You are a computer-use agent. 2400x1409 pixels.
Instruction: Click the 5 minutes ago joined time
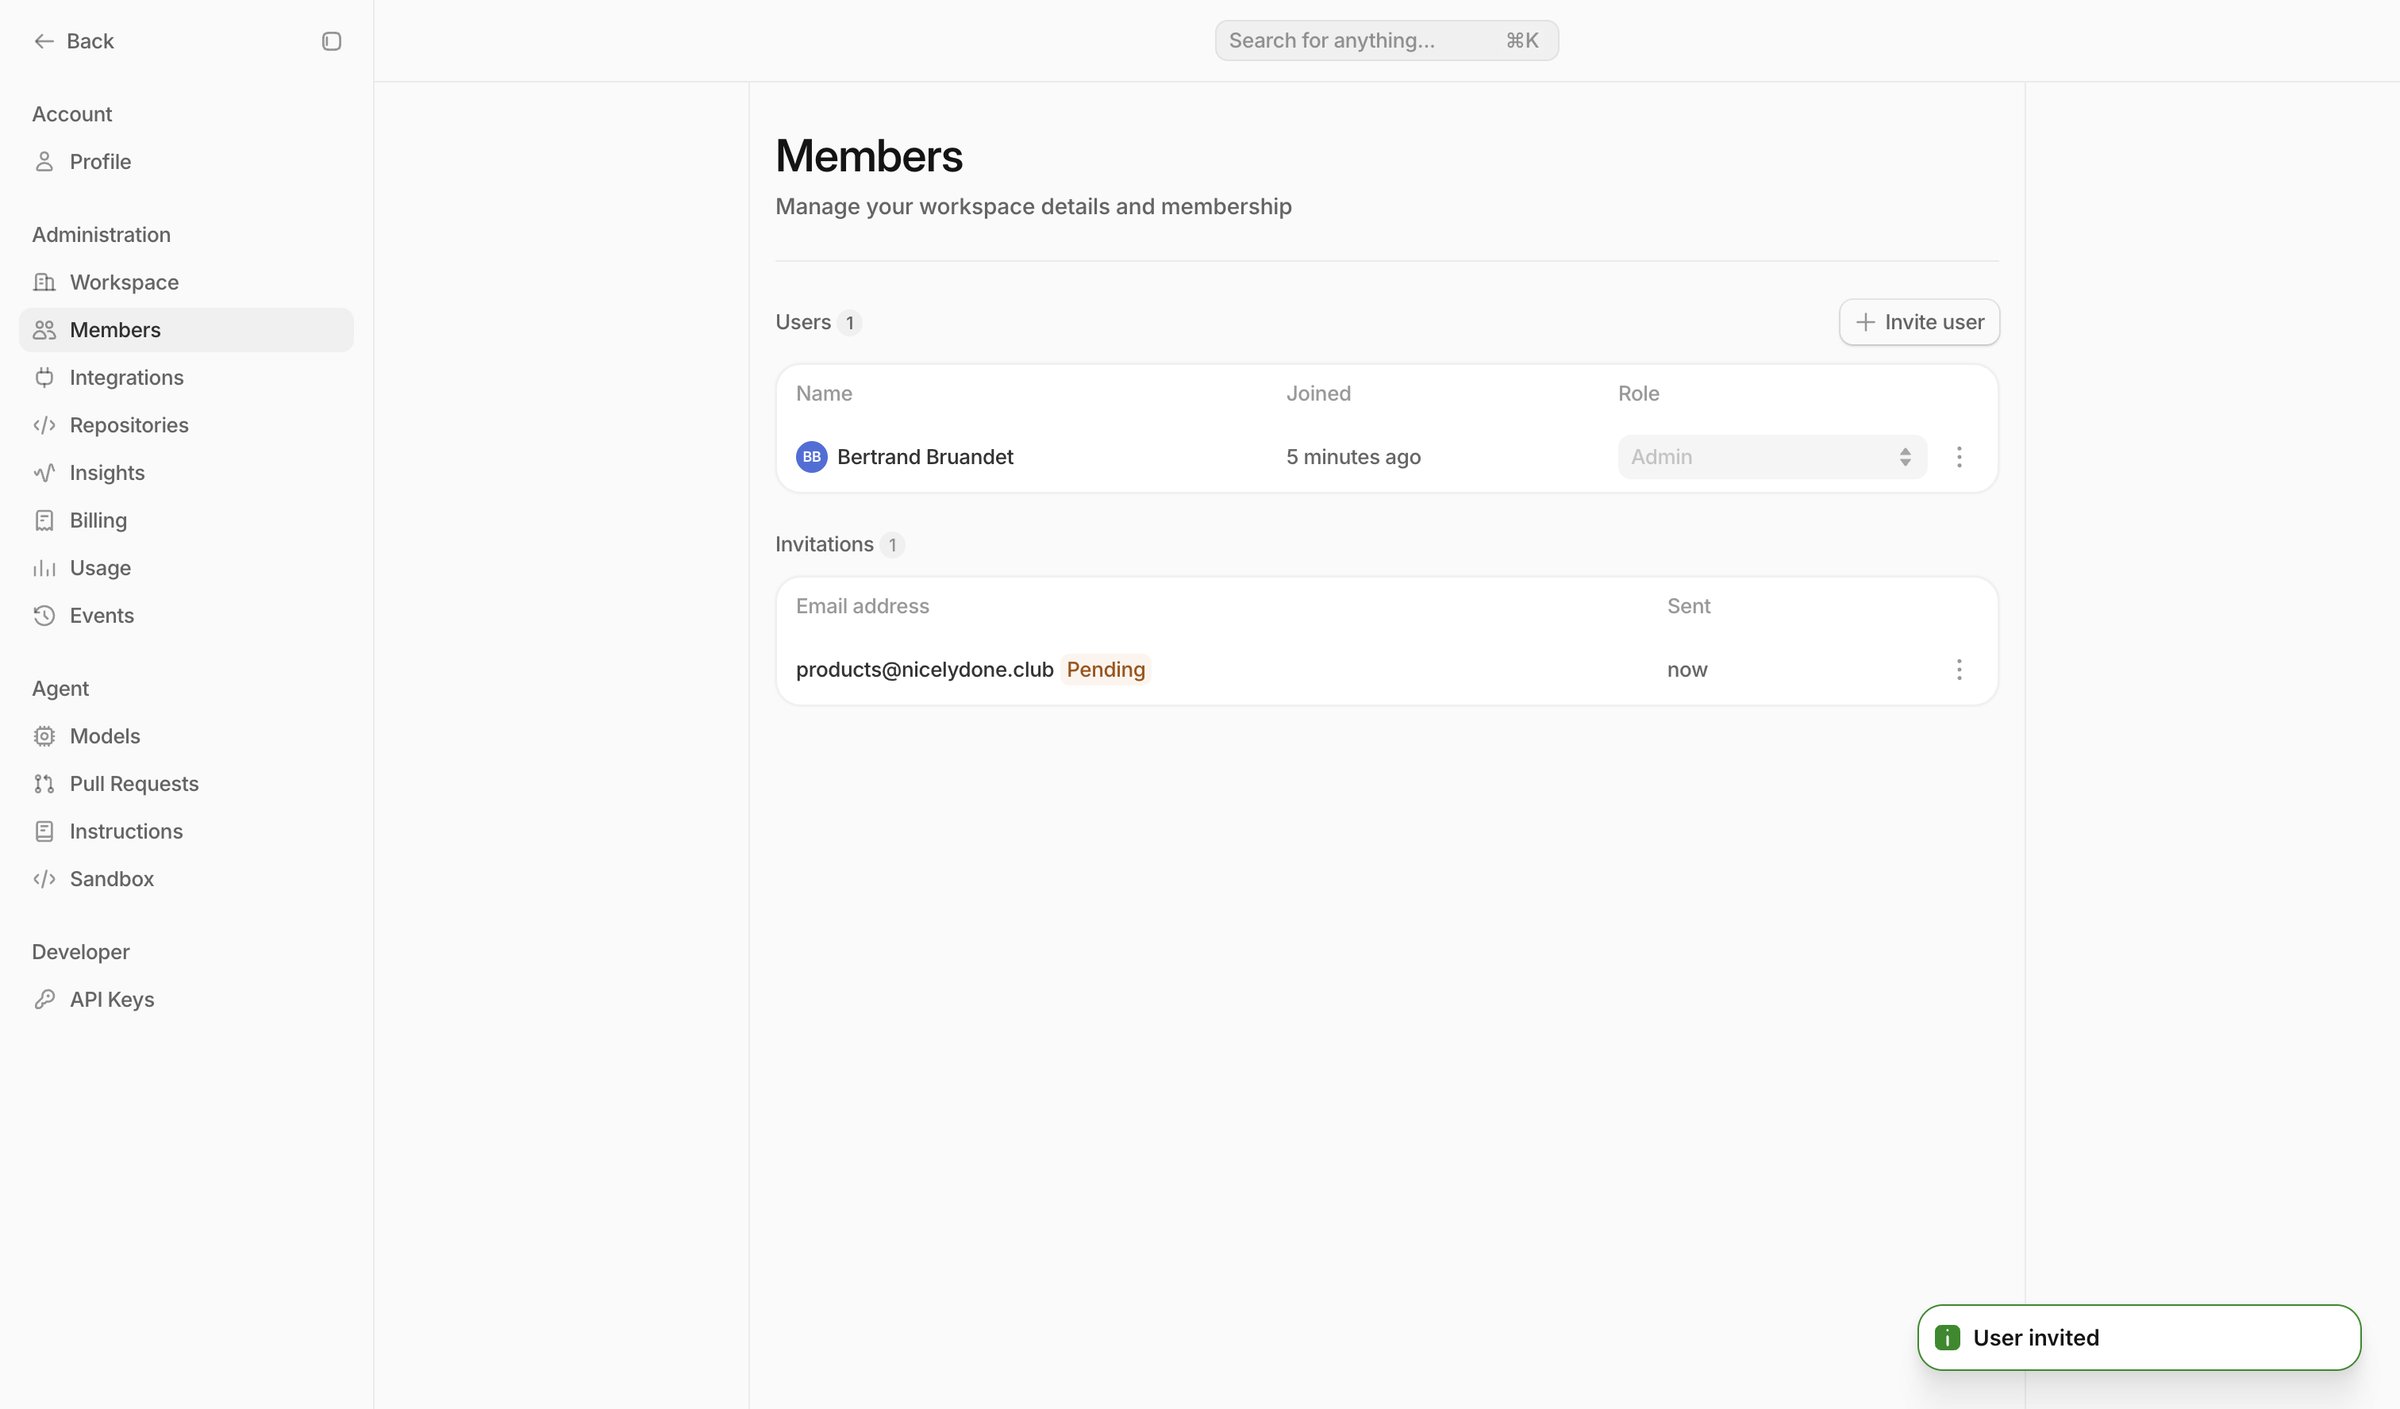(x=1353, y=457)
